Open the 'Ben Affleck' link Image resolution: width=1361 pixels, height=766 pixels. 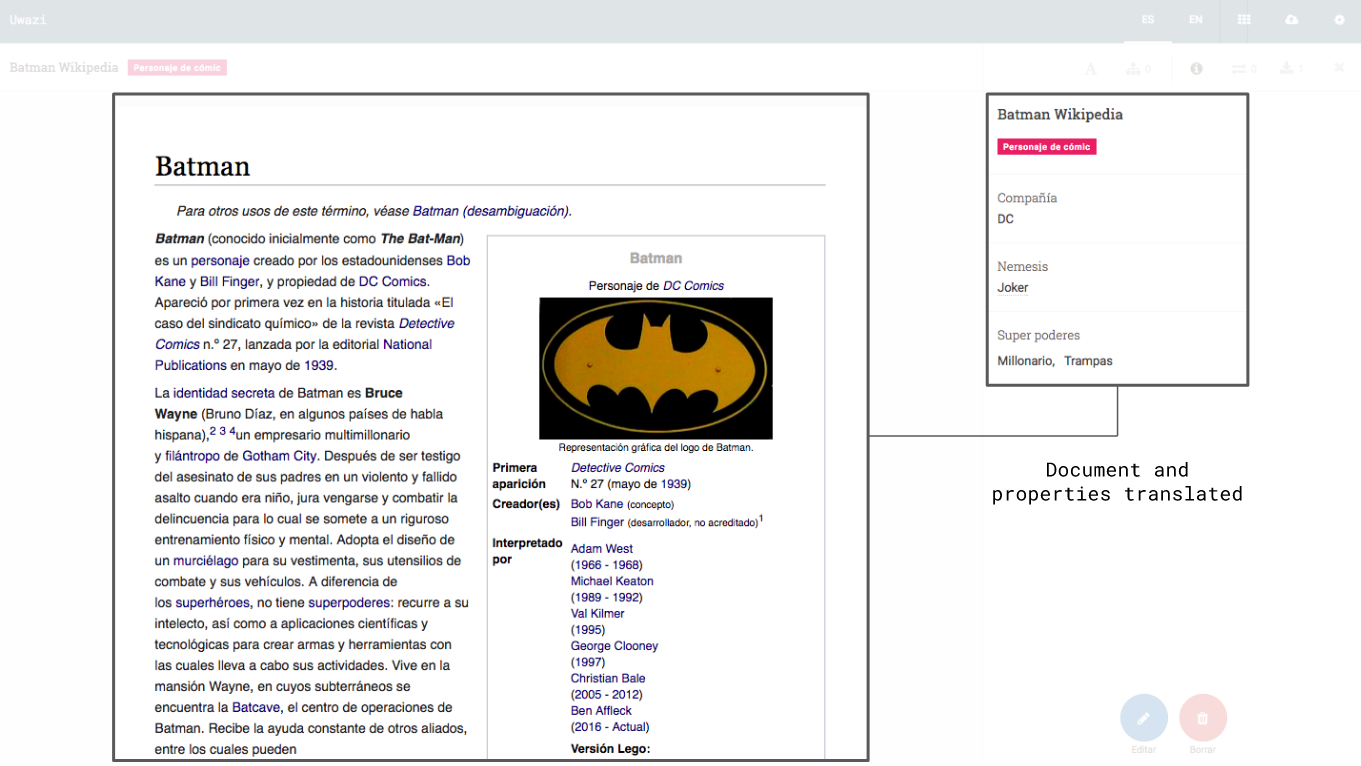pos(601,711)
